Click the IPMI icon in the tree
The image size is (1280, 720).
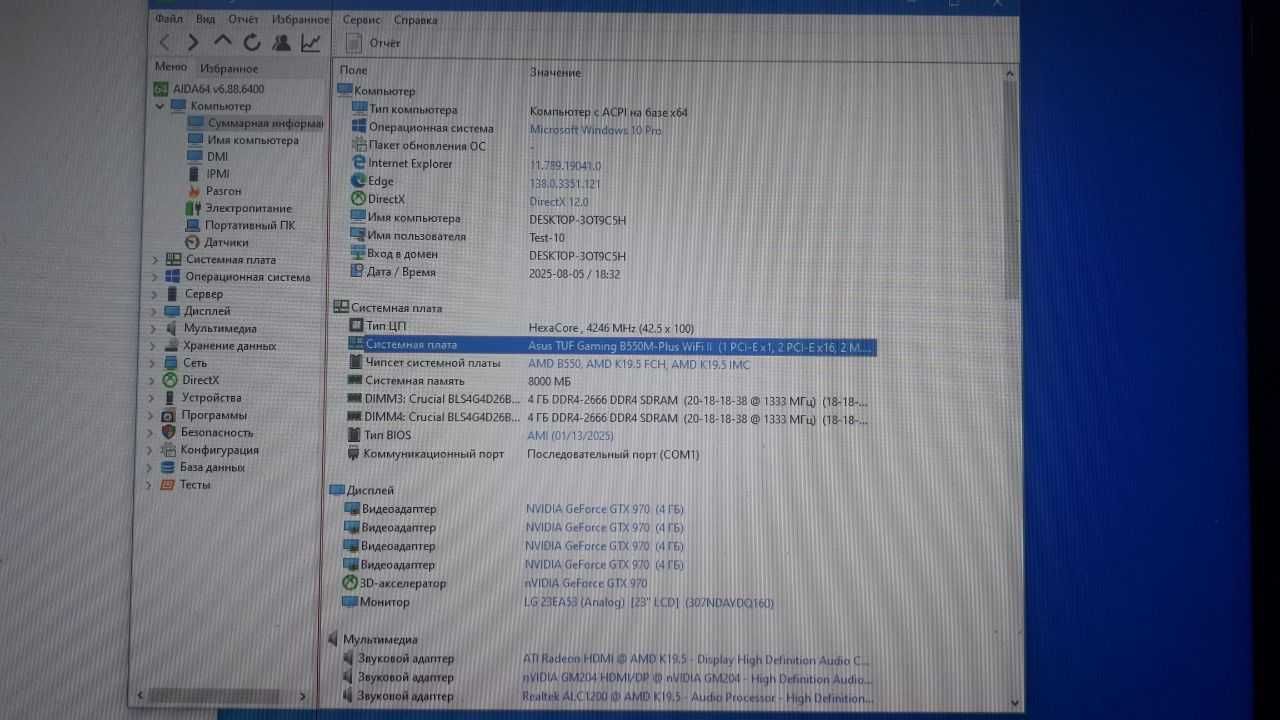pyautogui.click(x=195, y=174)
